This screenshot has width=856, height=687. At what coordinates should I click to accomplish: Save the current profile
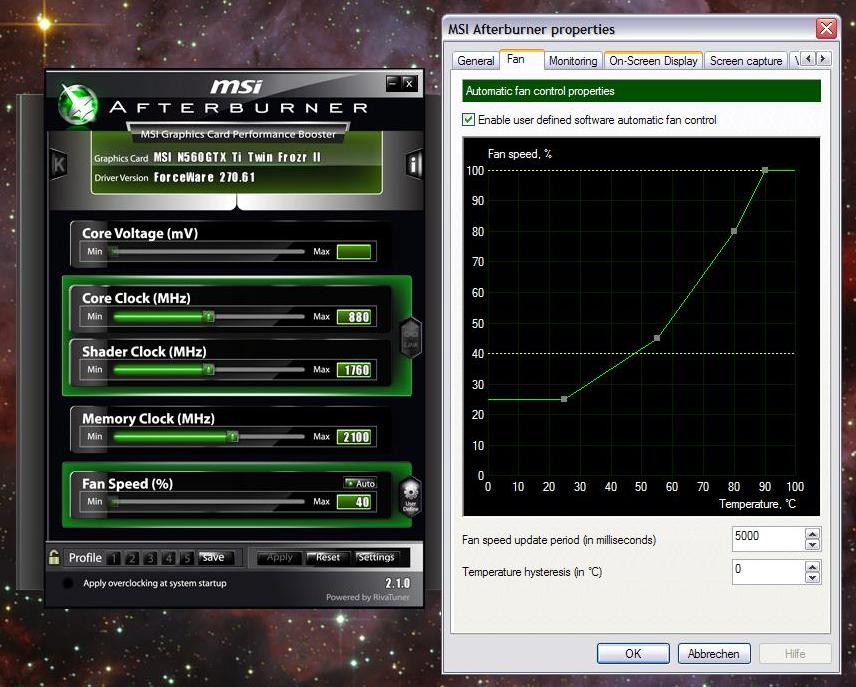pos(217,557)
